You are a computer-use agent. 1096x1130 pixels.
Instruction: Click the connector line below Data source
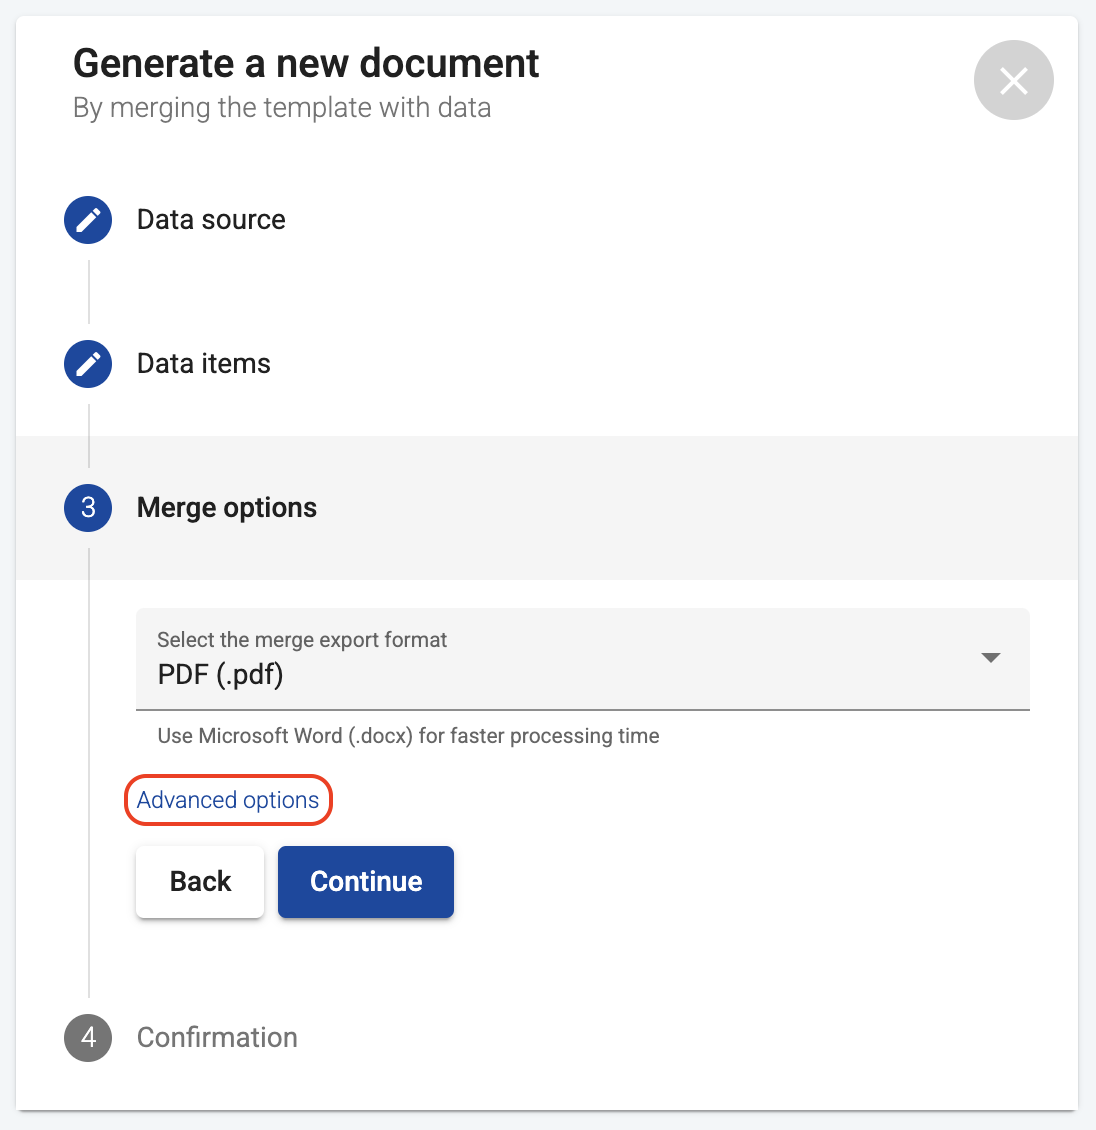[89, 292]
